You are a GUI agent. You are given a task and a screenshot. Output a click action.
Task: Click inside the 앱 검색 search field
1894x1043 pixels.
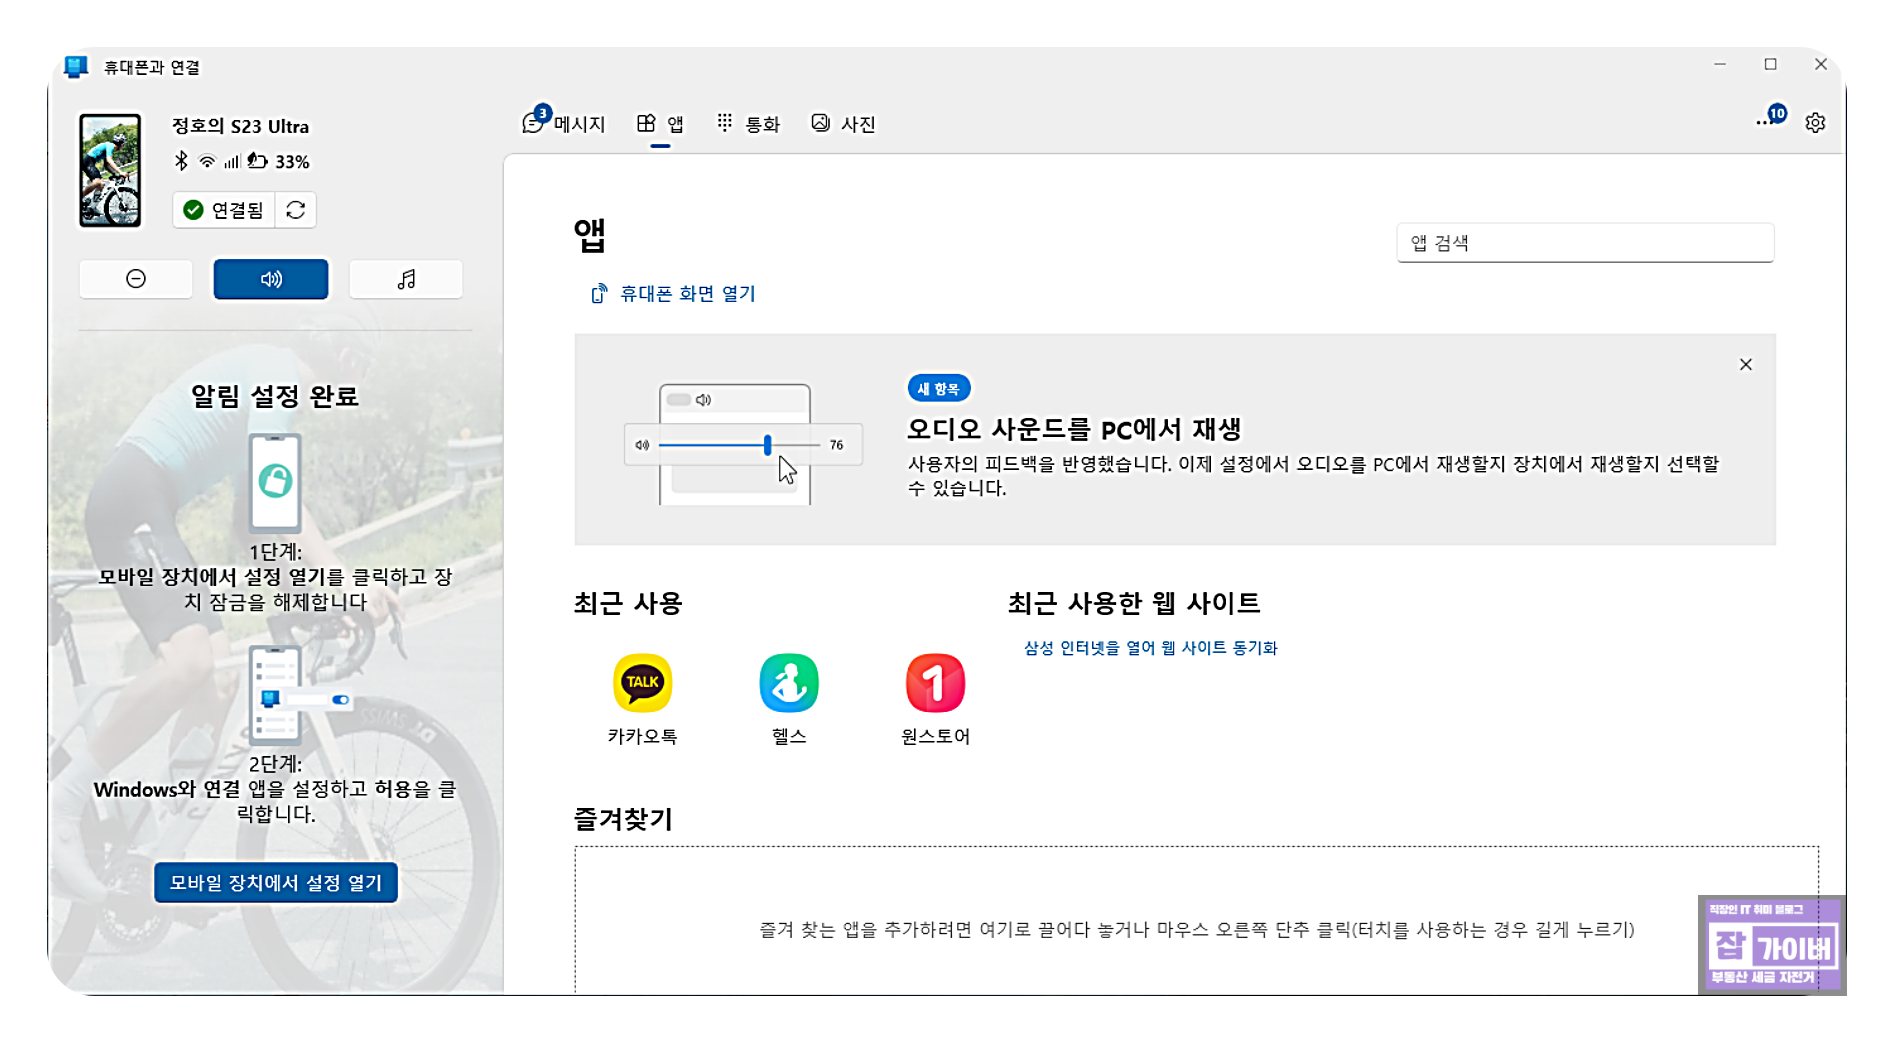[1585, 241]
